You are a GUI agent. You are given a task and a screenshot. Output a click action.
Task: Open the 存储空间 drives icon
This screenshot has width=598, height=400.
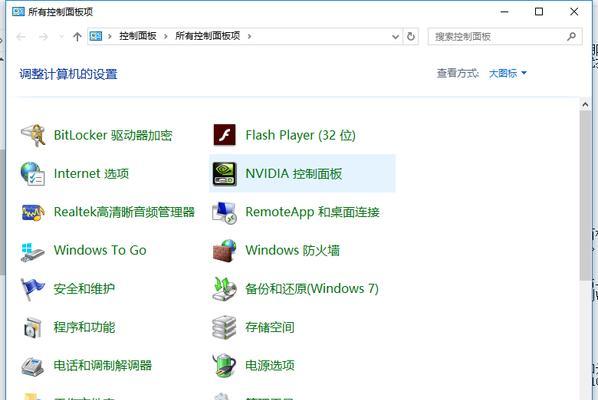pos(224,327)
